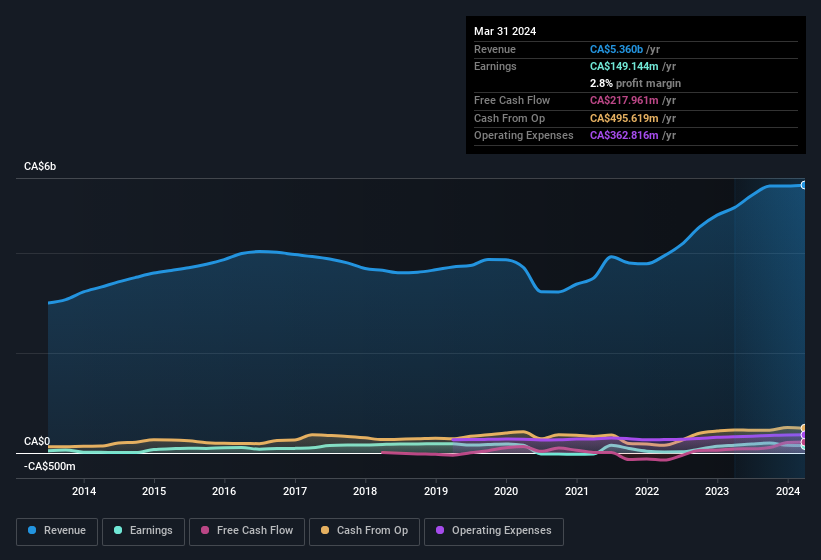Click the 2014 x-axis label

84,491
